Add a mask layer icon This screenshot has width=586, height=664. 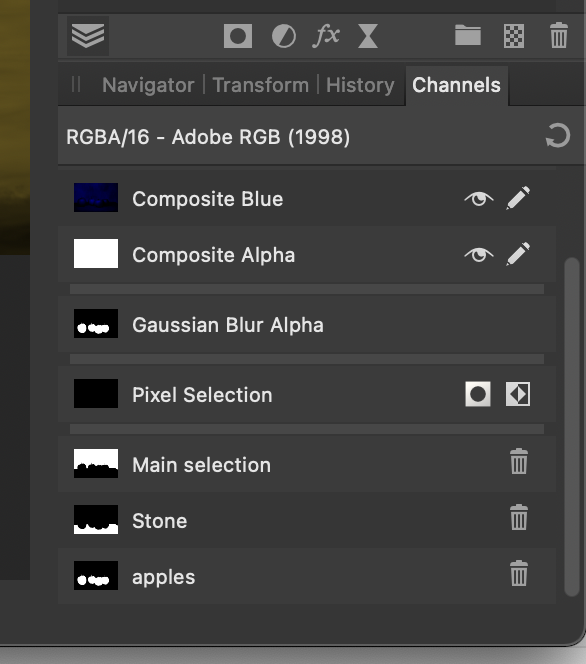[238, 36]
